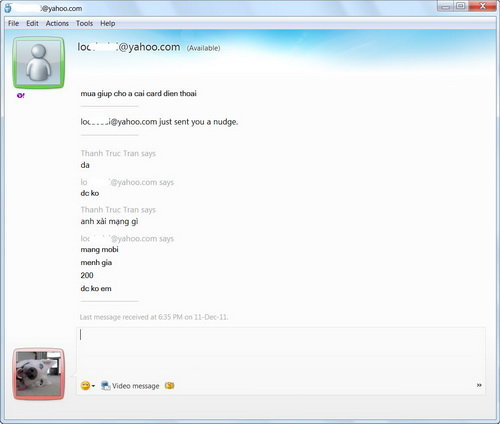500x424 pixels.
Task: Open the File menu
Action: (x=13, y=23)
